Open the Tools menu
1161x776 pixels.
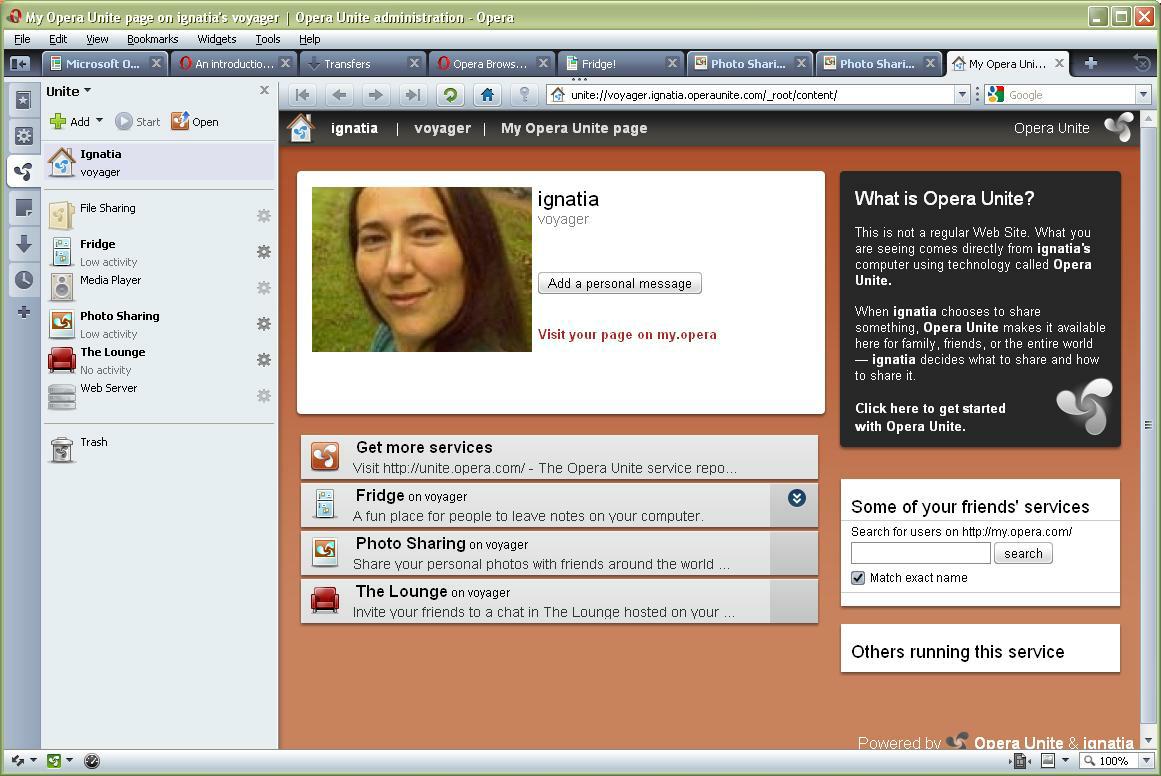(268, 39)
